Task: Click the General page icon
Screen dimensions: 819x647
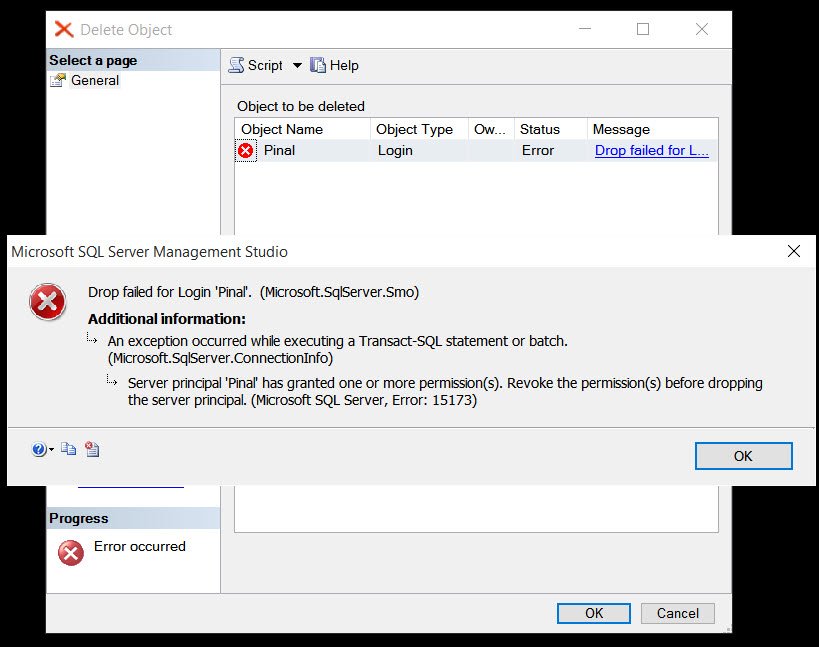Action: [57, 80]
